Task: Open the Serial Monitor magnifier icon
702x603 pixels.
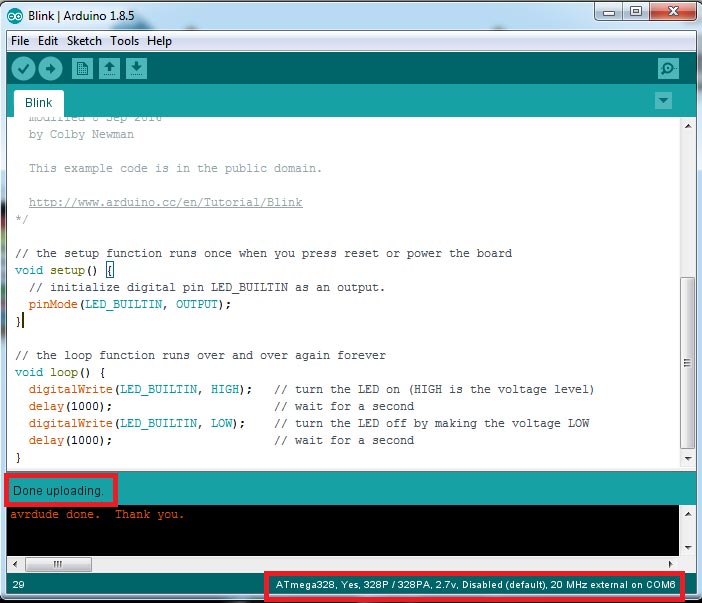Action: click(668, 68)
